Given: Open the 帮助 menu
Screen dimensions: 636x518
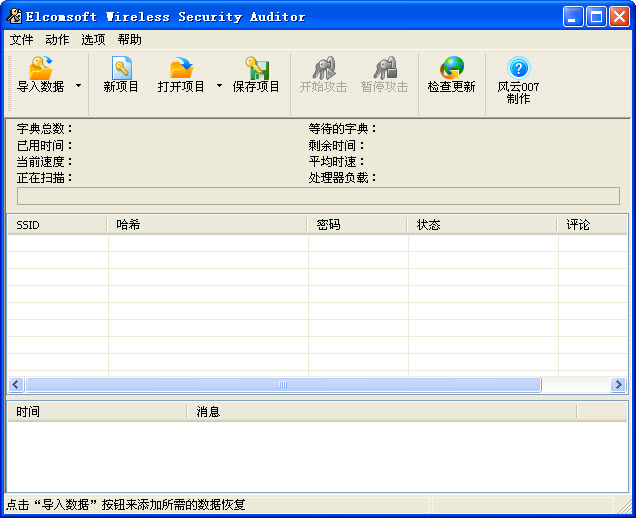Looking at the screenshot, I should pos(130,40).
